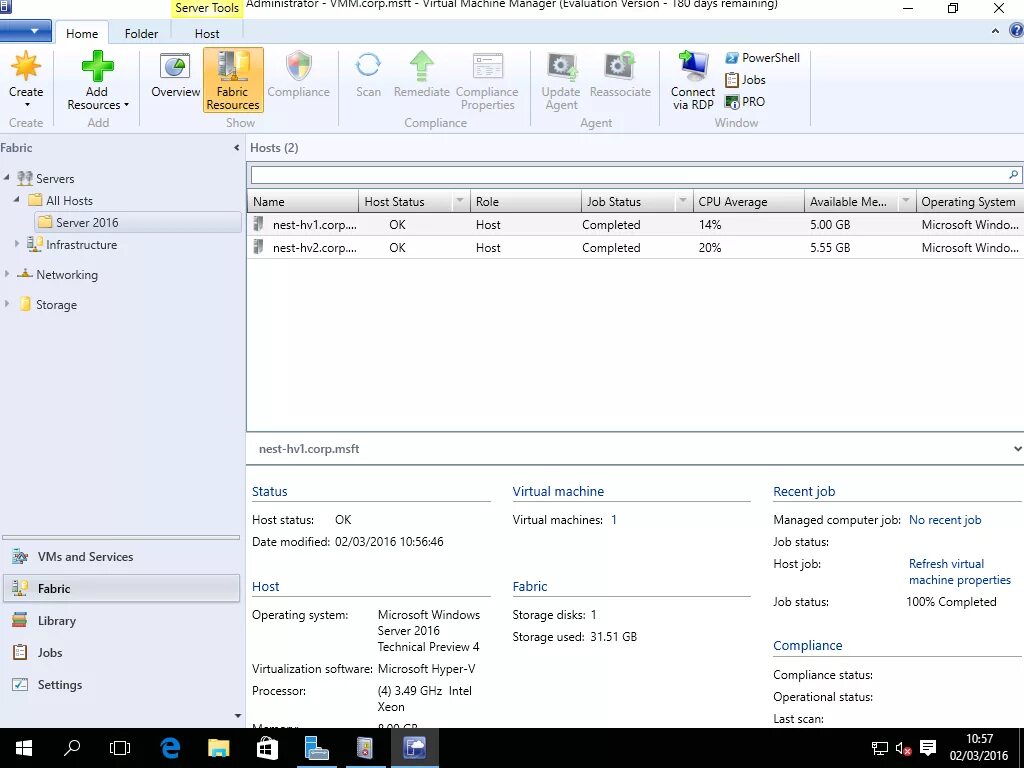Image resolution: width=1024 pixels, height=768 pixels.
Task: Sort by Operating System column header
Action: 970,202
